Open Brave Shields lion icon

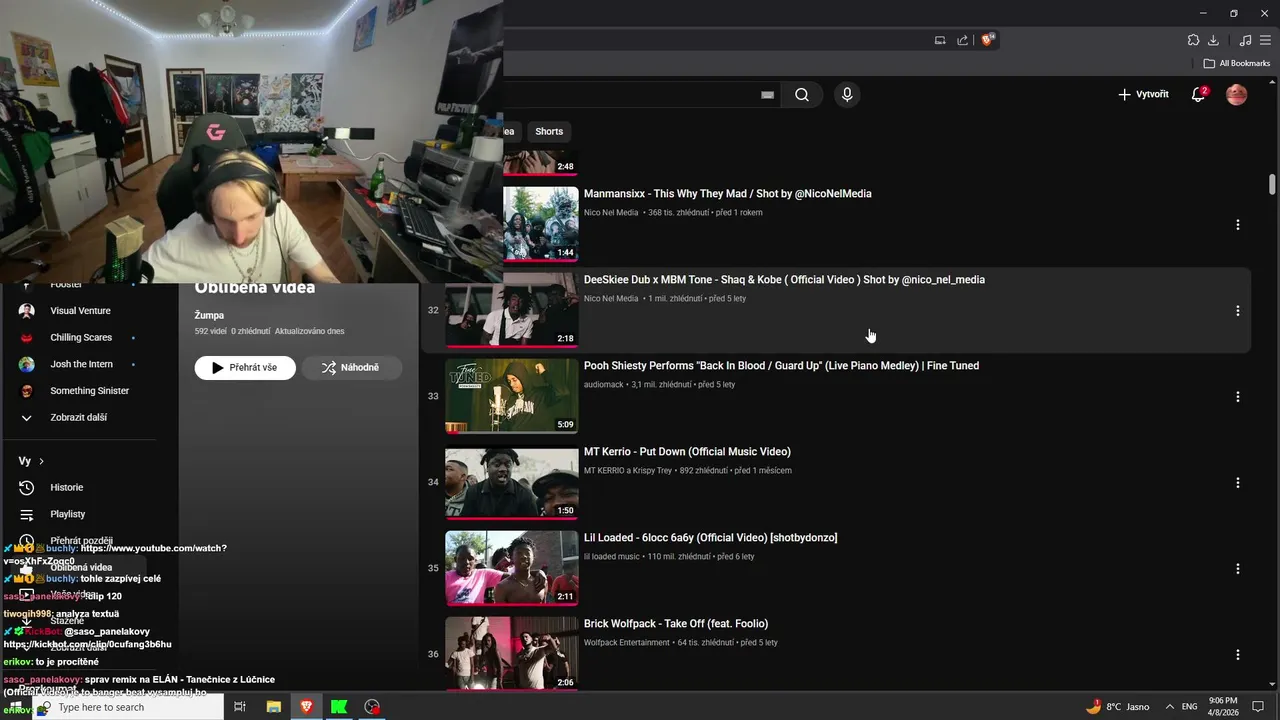(988, 40)
